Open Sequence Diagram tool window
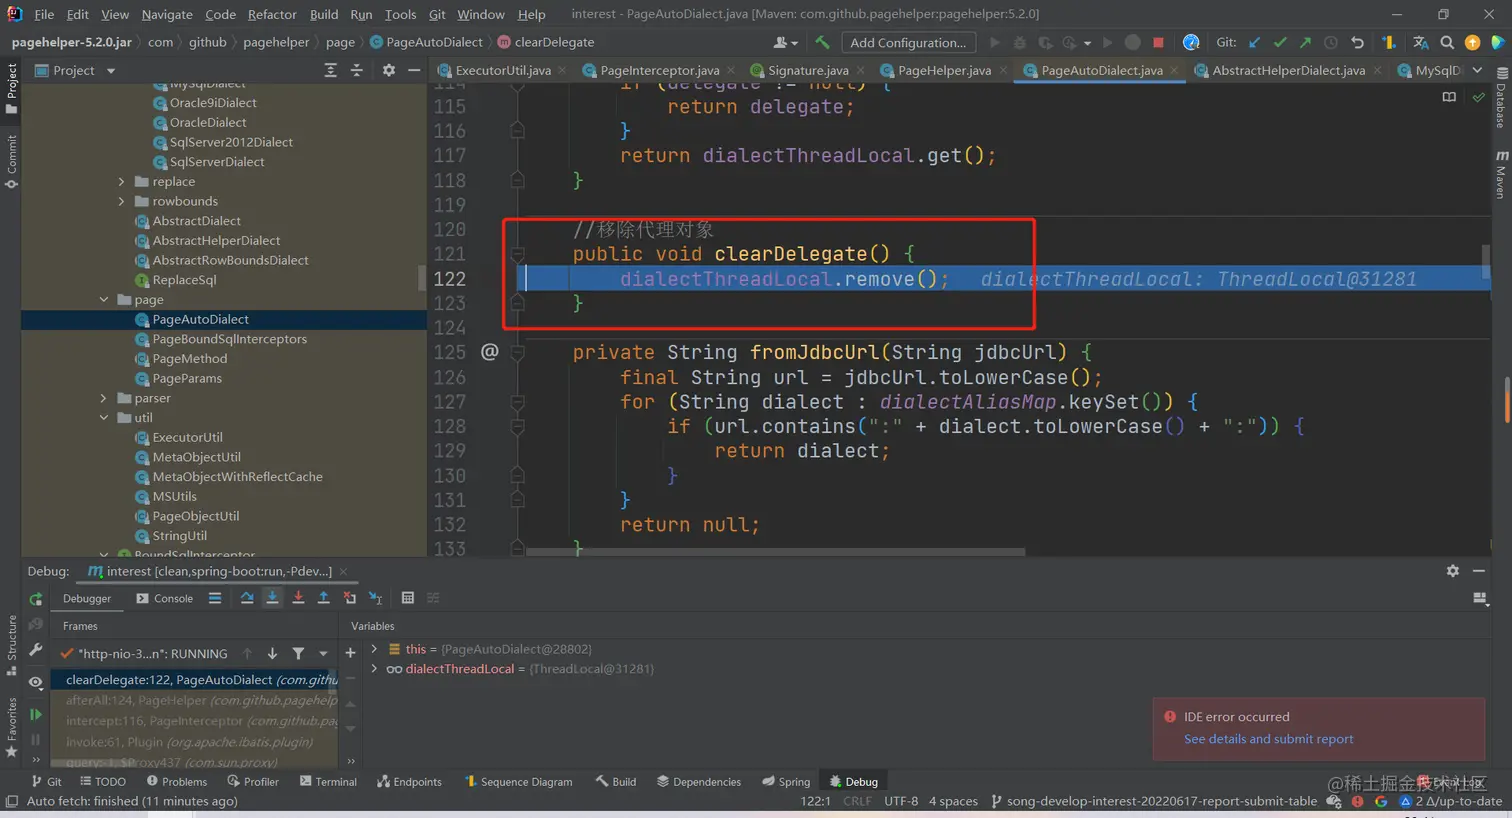The width and height of the screenshot is (1512, 818). (x=518, y=781)
